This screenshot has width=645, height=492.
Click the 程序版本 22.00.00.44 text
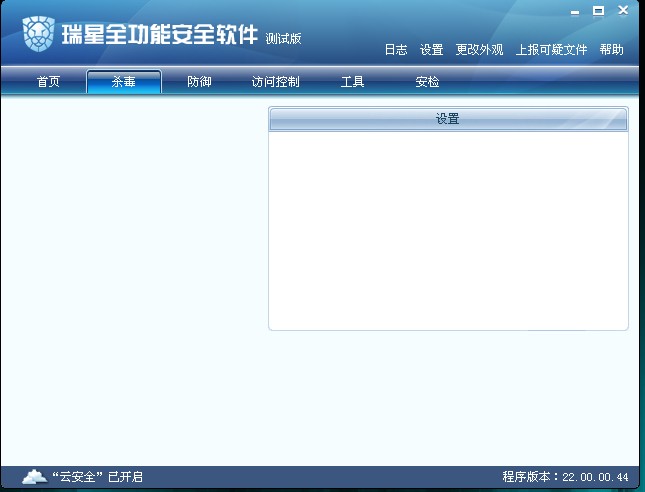pyautogui.click(x=566, y=477)
